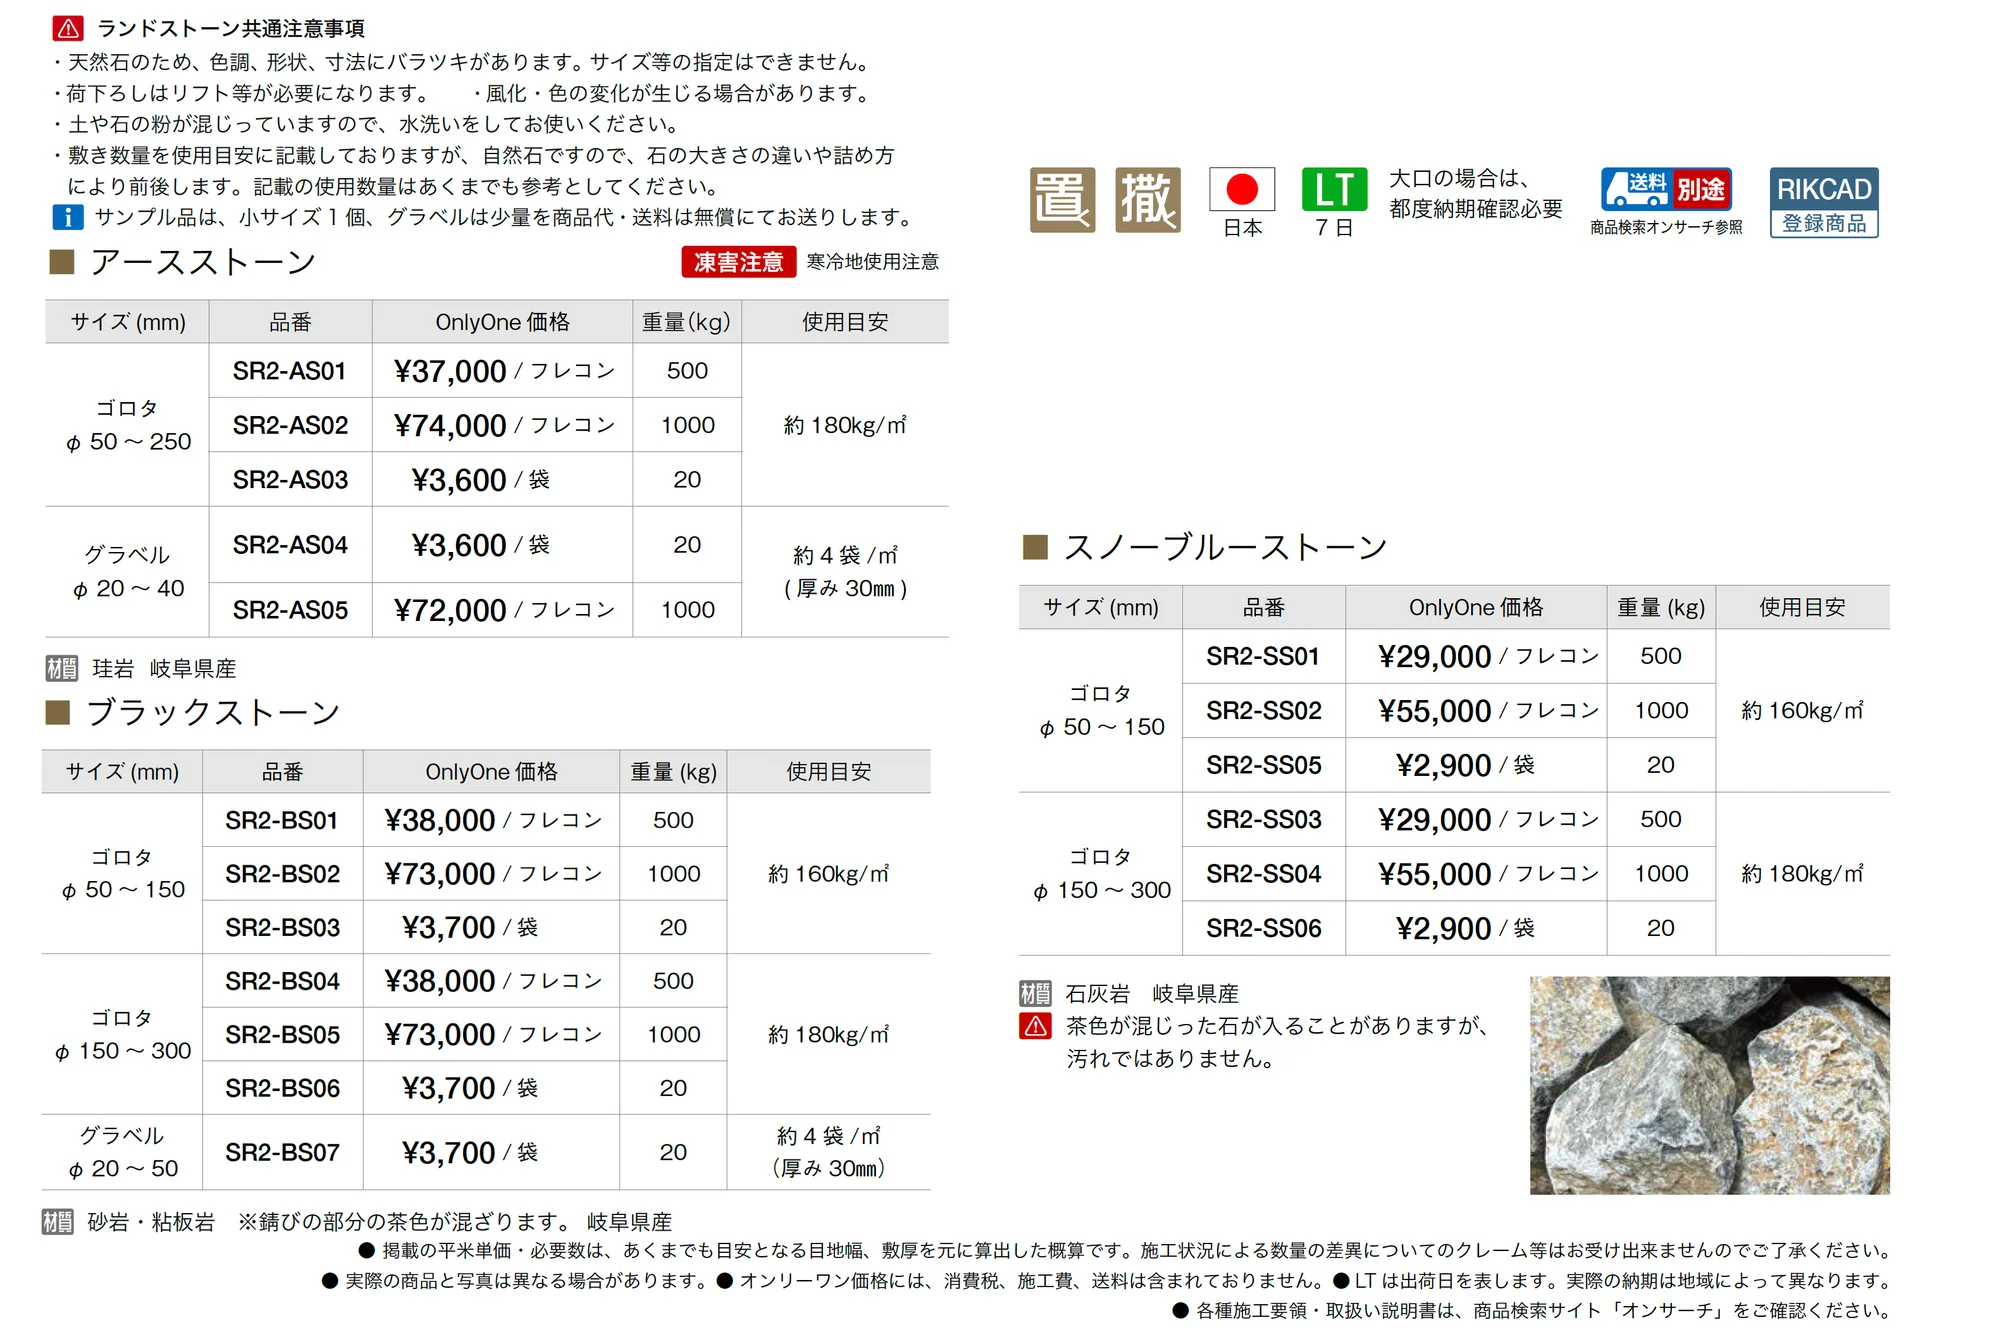Click the アースストーン section title
This screenshot has width=1999, height=1328.
(203, 262)
